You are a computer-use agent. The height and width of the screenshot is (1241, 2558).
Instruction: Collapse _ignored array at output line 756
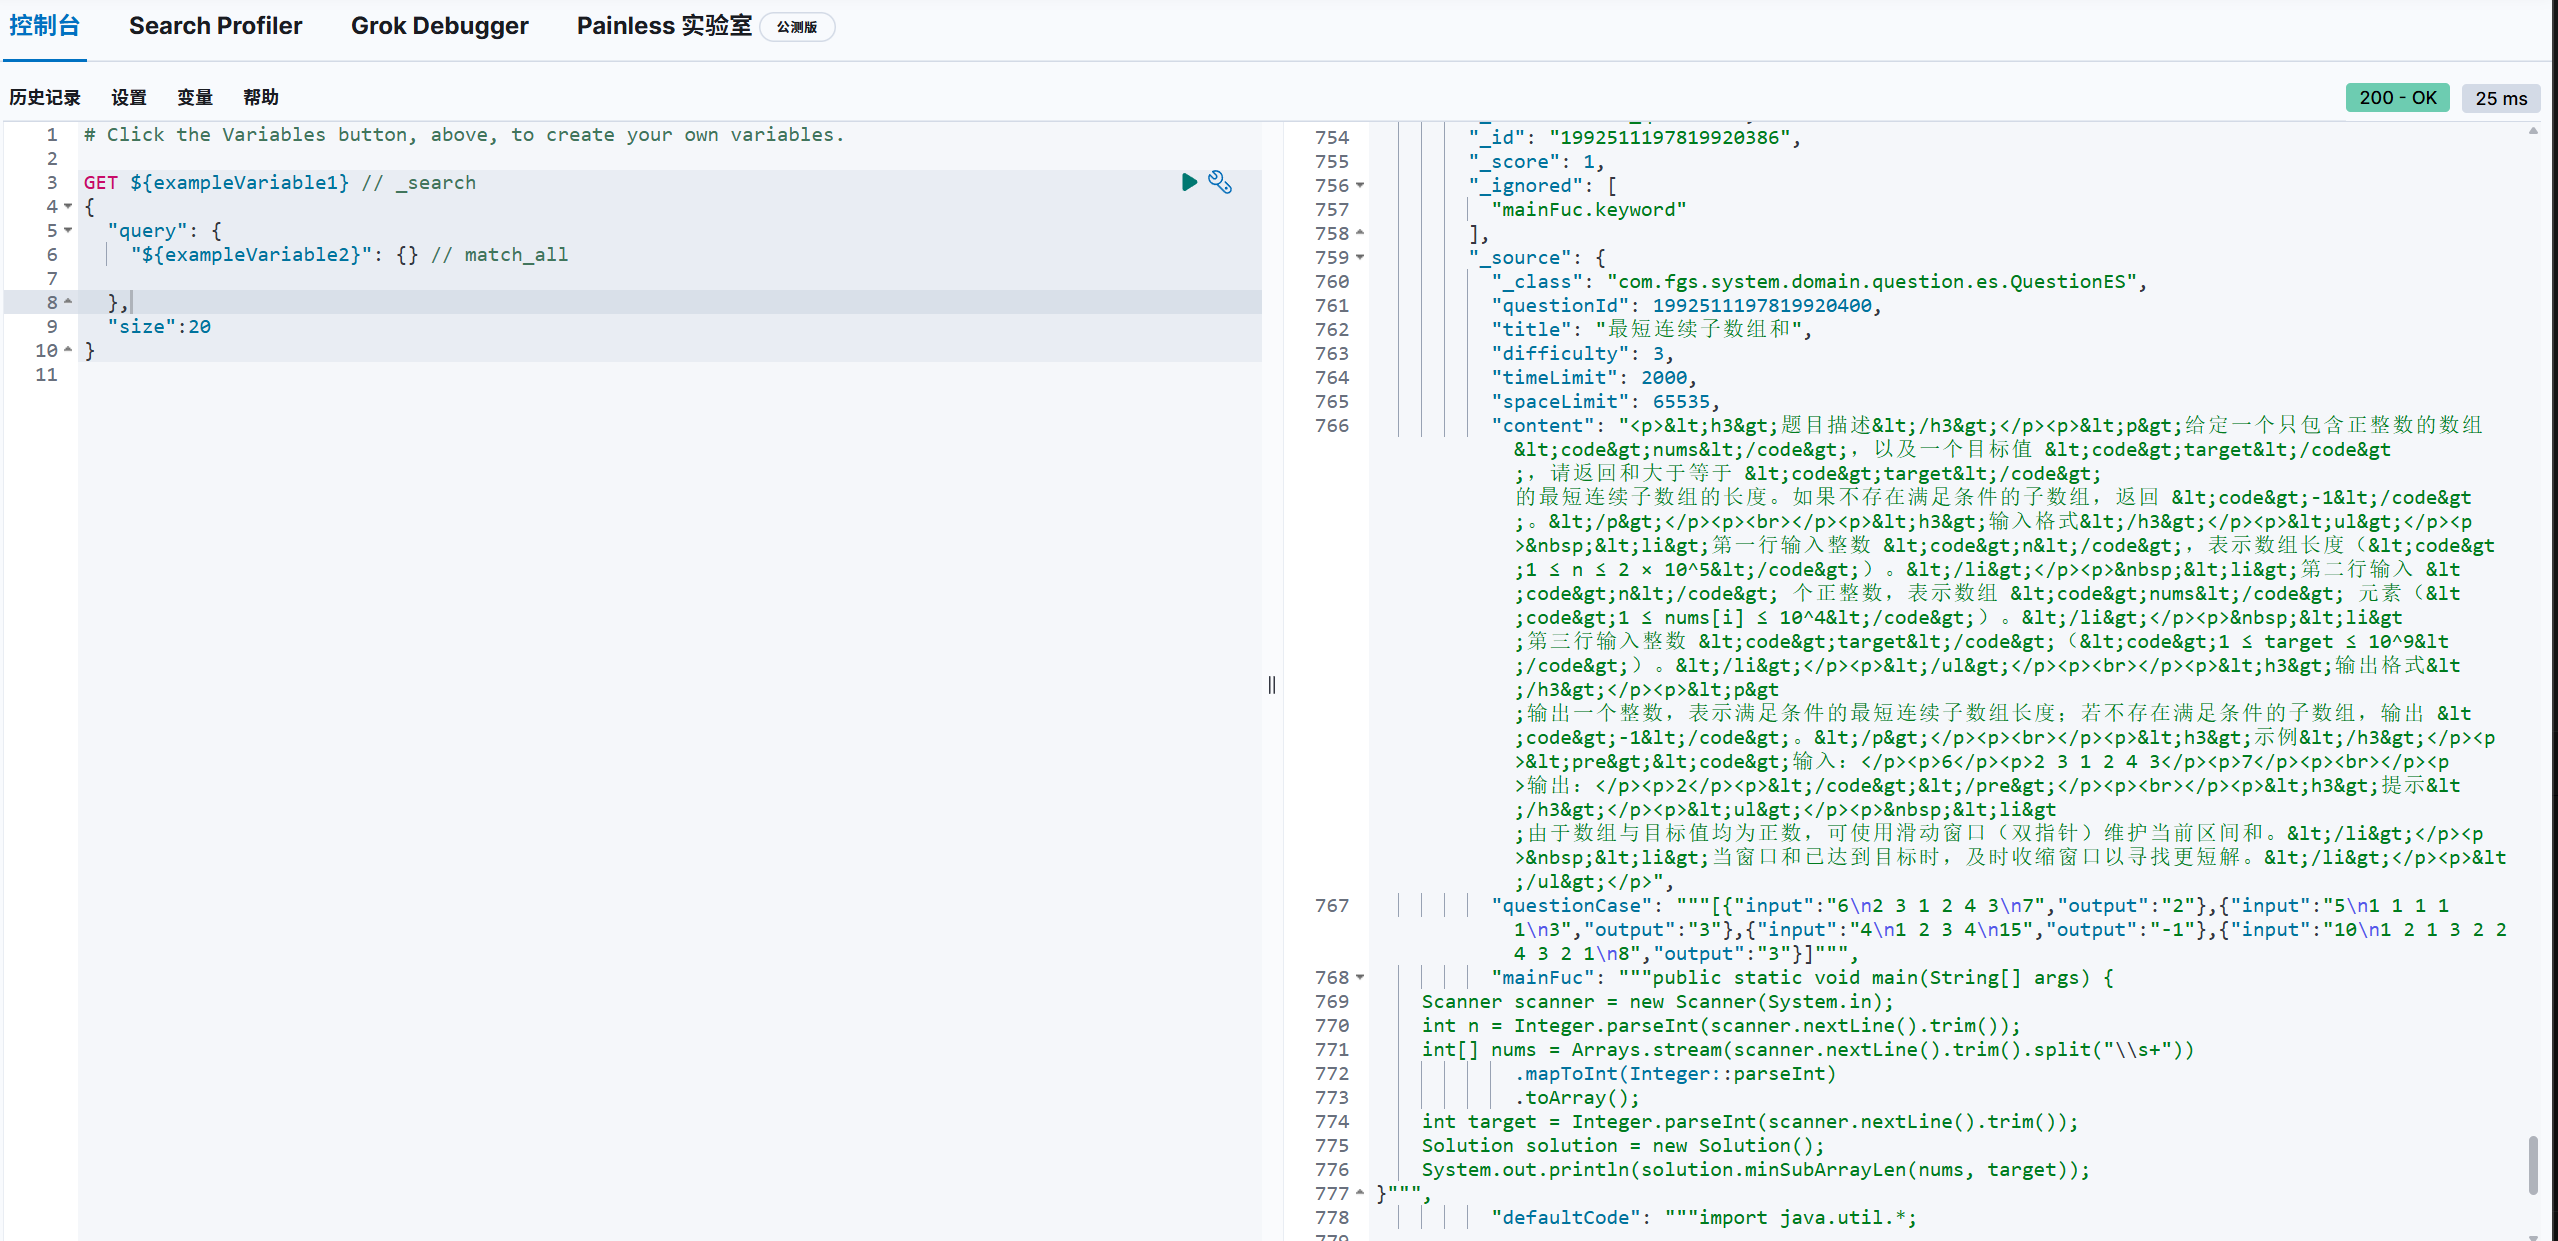[1360, 185]
